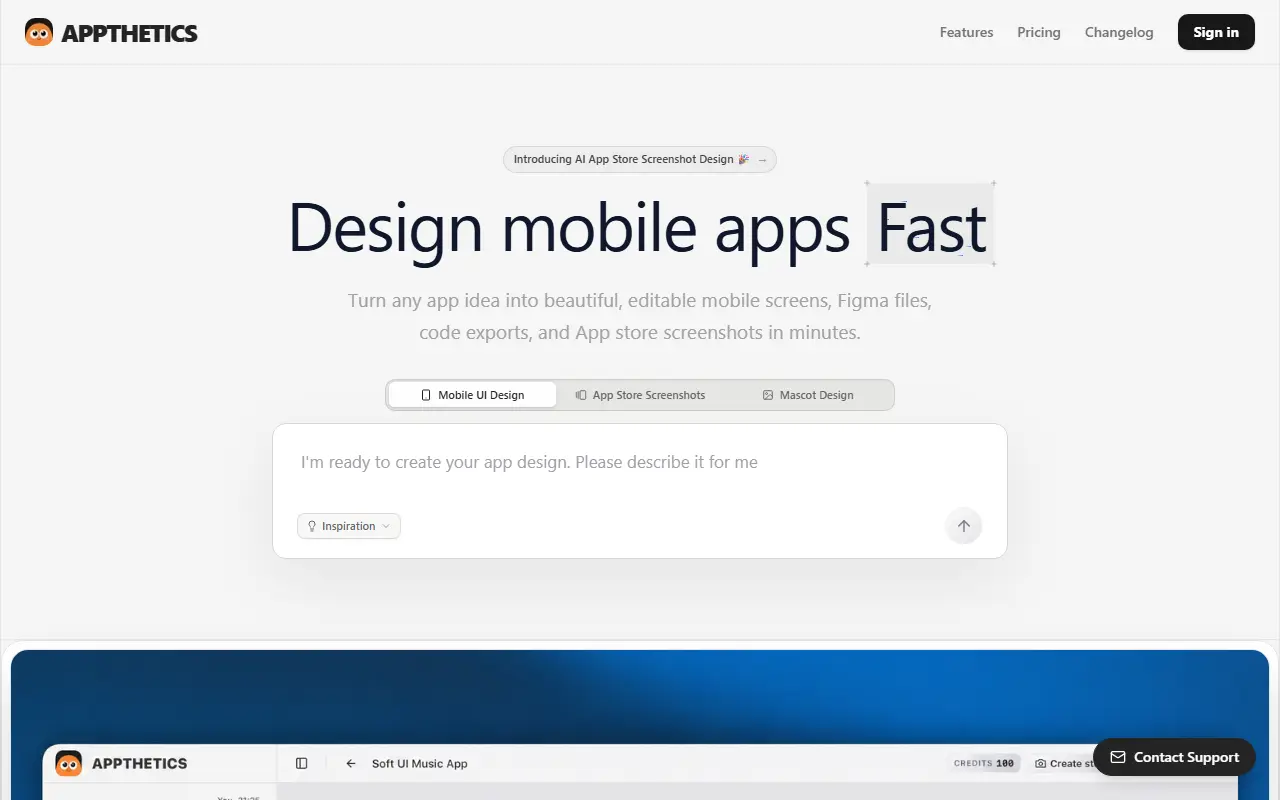
Task: Go to the Pricing page
Action: pos(1039,32)
